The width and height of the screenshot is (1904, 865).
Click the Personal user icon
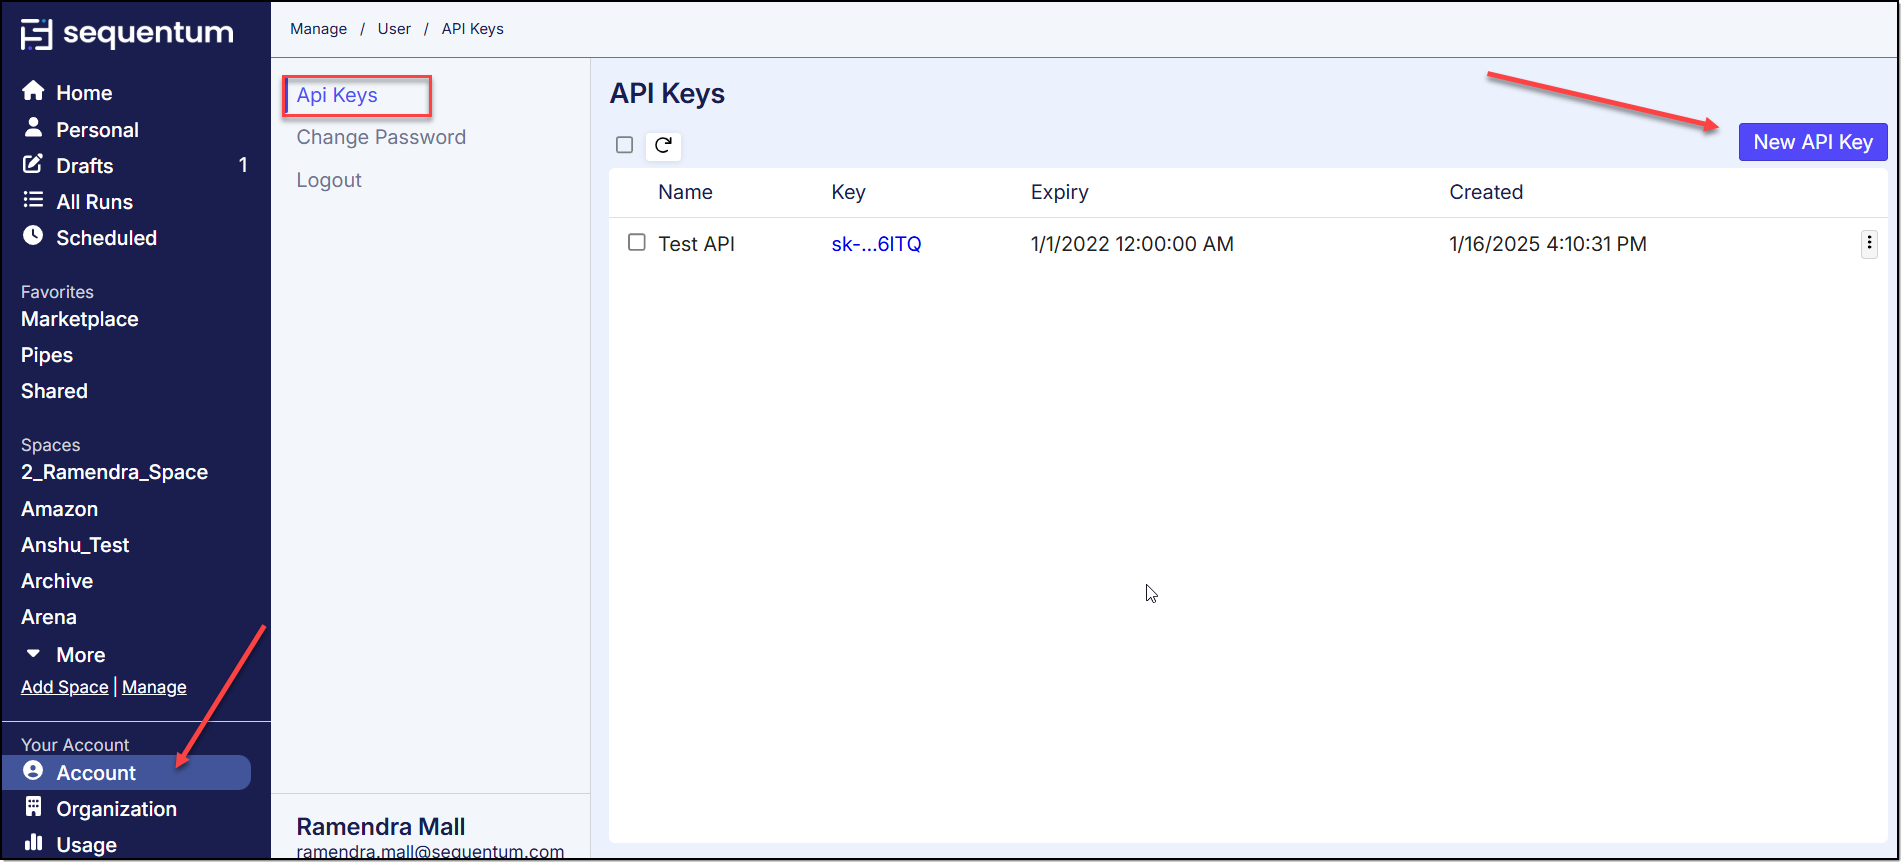pos(33,128)
